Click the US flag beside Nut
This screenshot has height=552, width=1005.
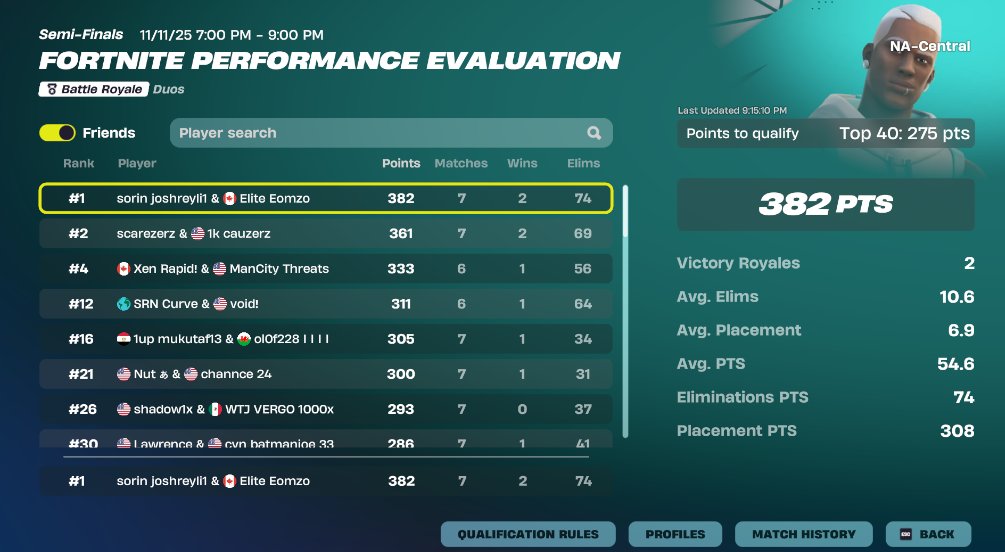tap(124, 374)
